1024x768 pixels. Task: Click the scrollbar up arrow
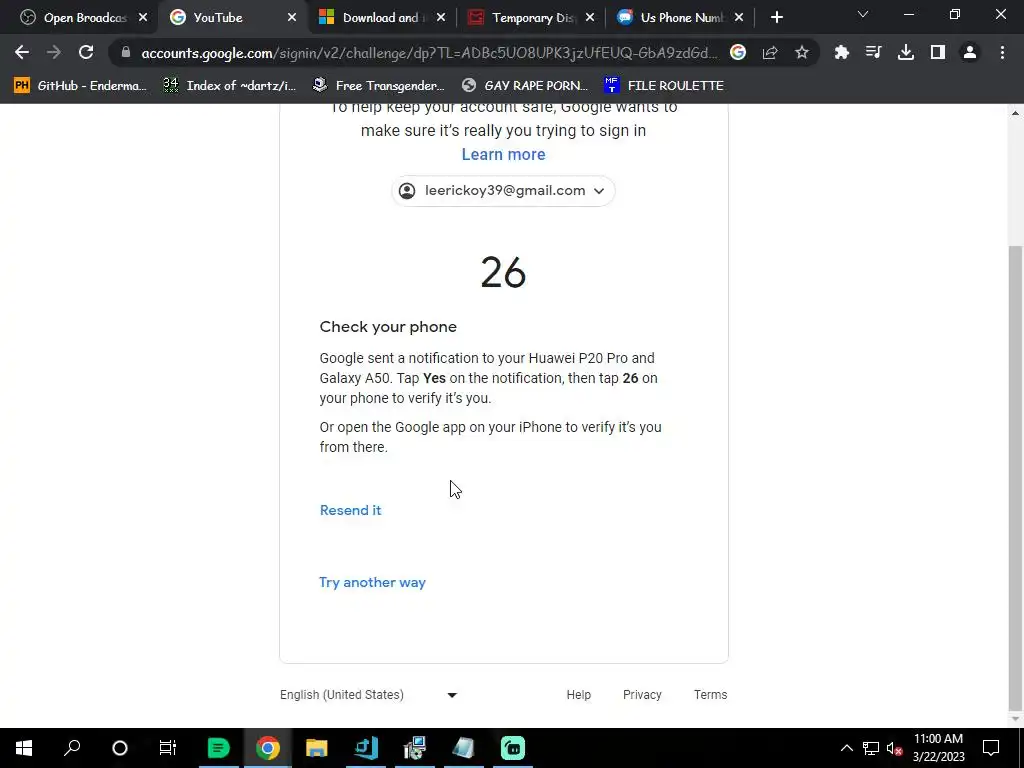[1015, 114]
